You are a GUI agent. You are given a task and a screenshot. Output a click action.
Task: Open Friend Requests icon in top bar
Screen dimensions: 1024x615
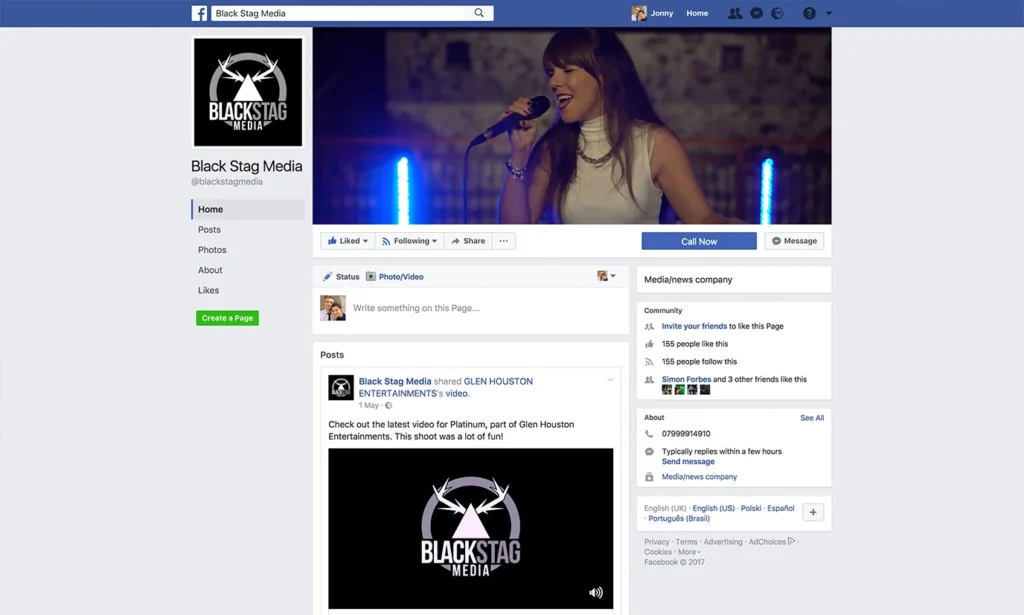point(735,13)
